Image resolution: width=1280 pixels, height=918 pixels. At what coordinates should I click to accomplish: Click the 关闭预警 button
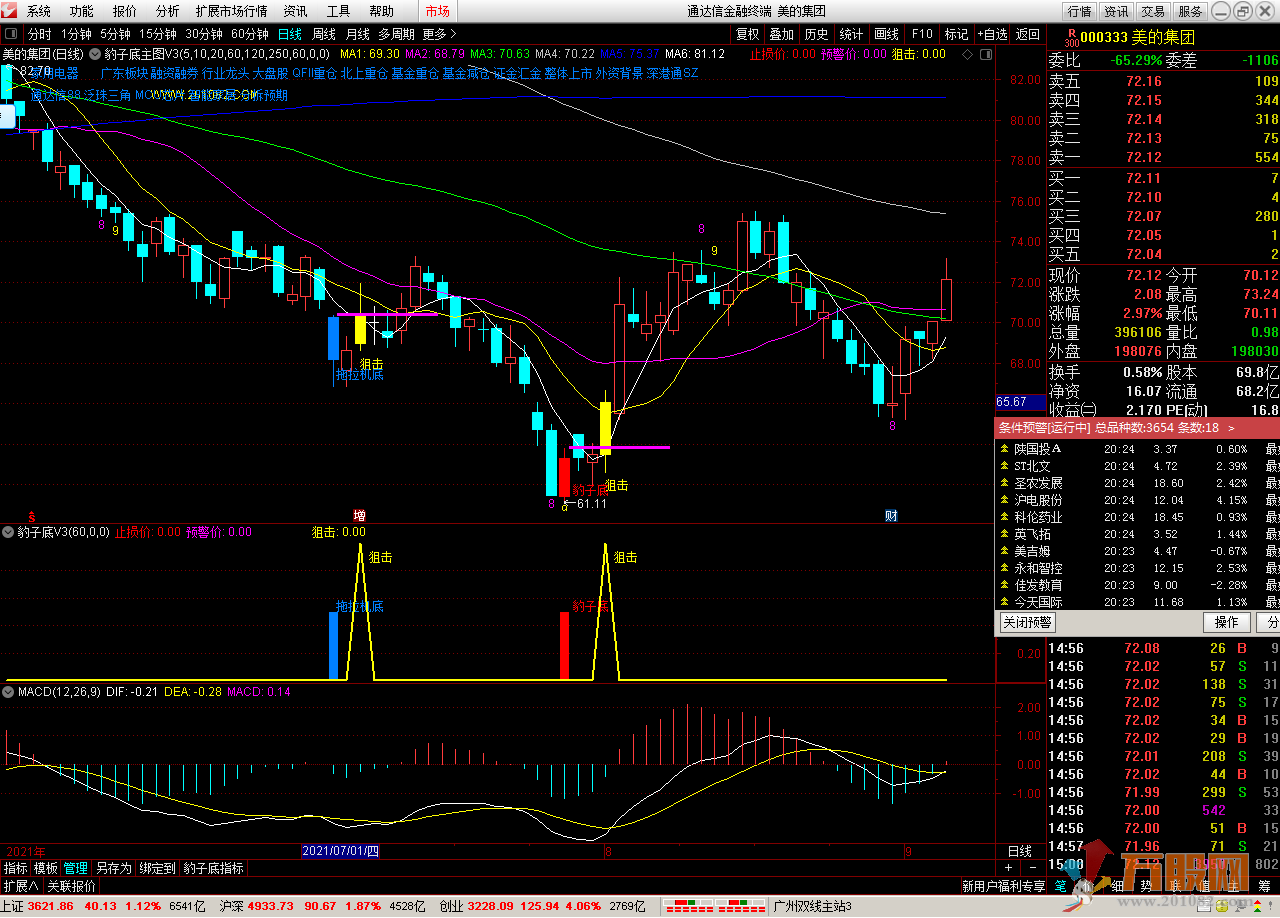tap(1027, 622)
